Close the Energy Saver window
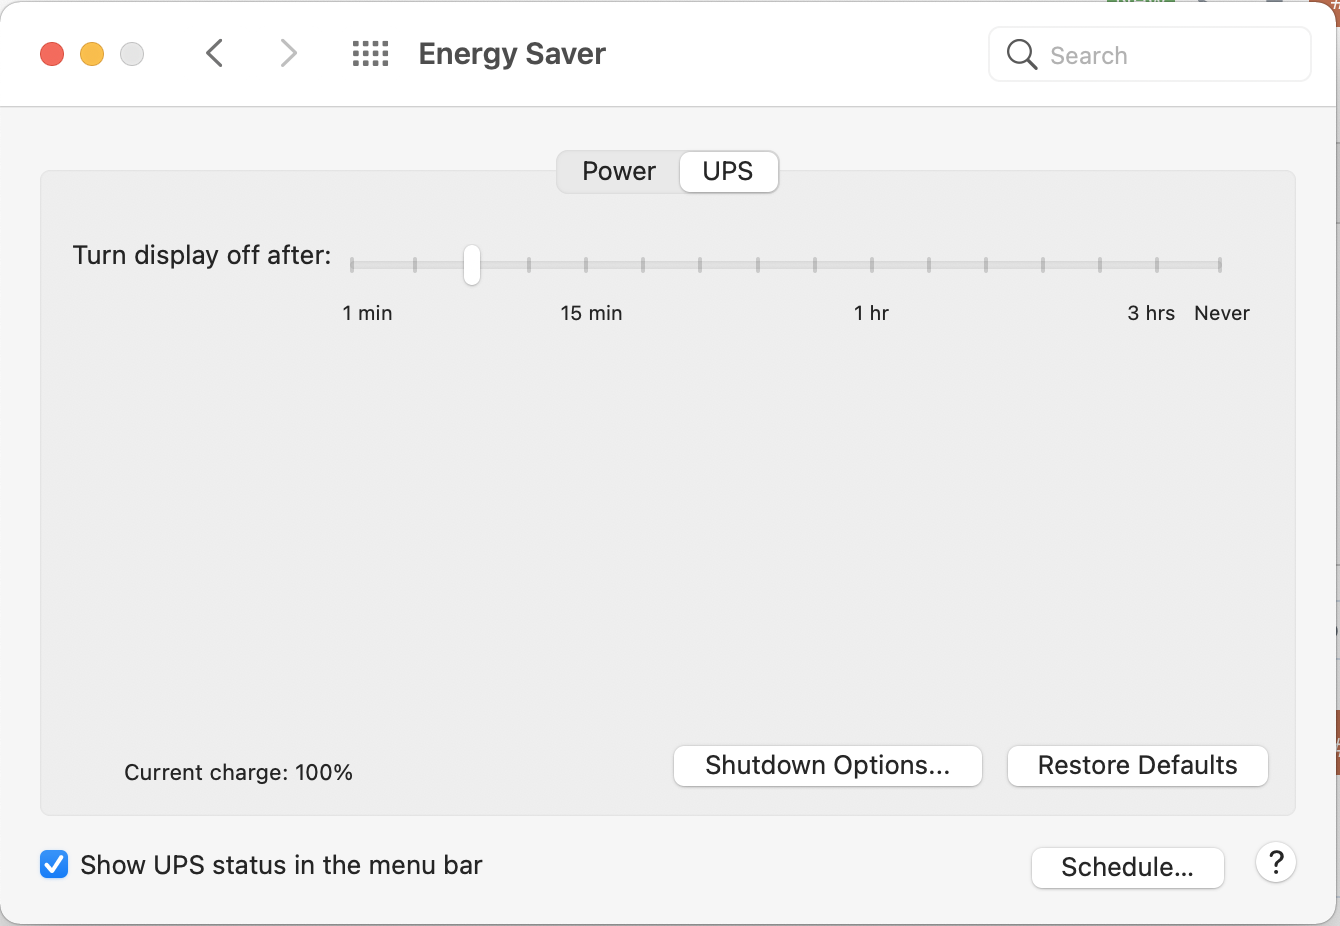 pos(52,54)
